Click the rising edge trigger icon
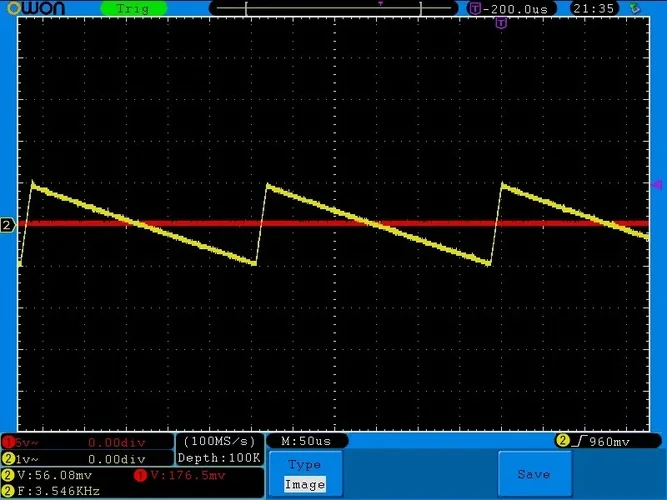The image size is (667, 500). (x=579, y=441)
